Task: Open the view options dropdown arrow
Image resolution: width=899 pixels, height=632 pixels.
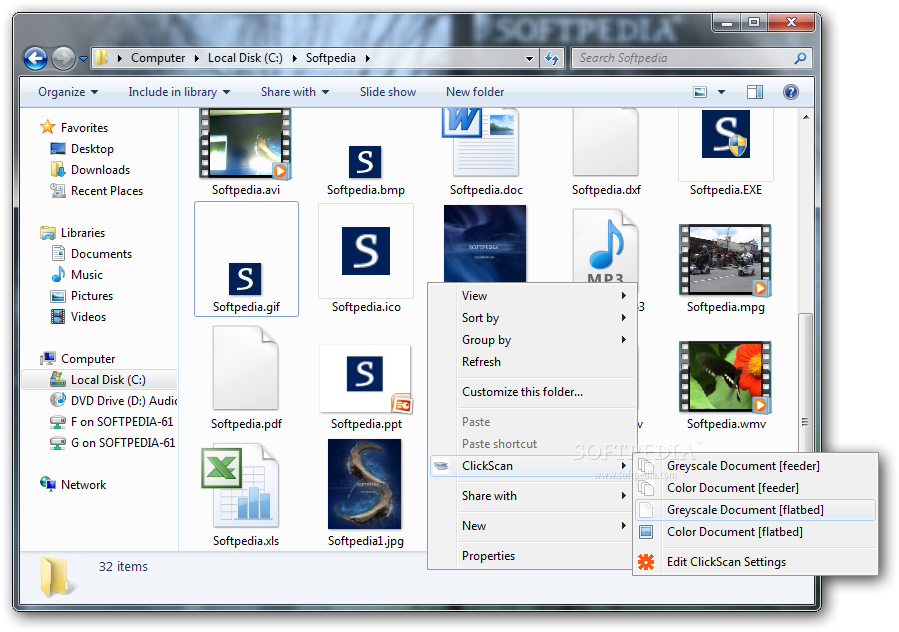Action: click(x=721, y=92)
